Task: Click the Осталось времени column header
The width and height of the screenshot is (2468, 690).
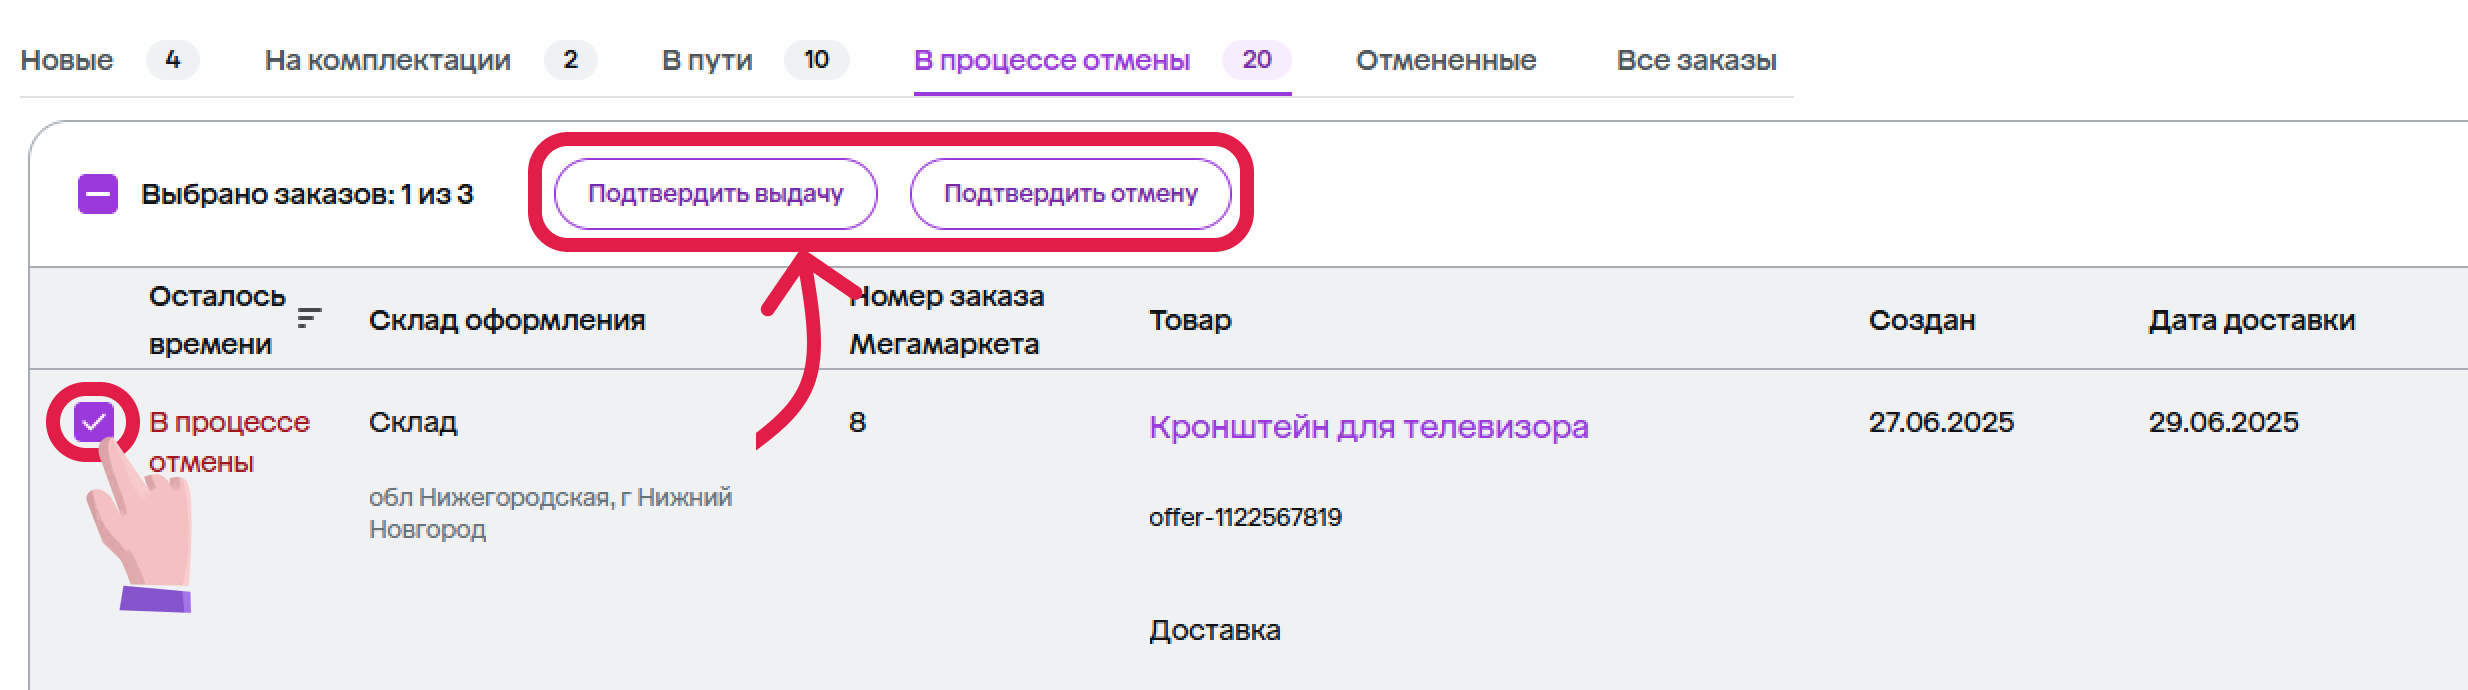Action: [x=216, y=320]
